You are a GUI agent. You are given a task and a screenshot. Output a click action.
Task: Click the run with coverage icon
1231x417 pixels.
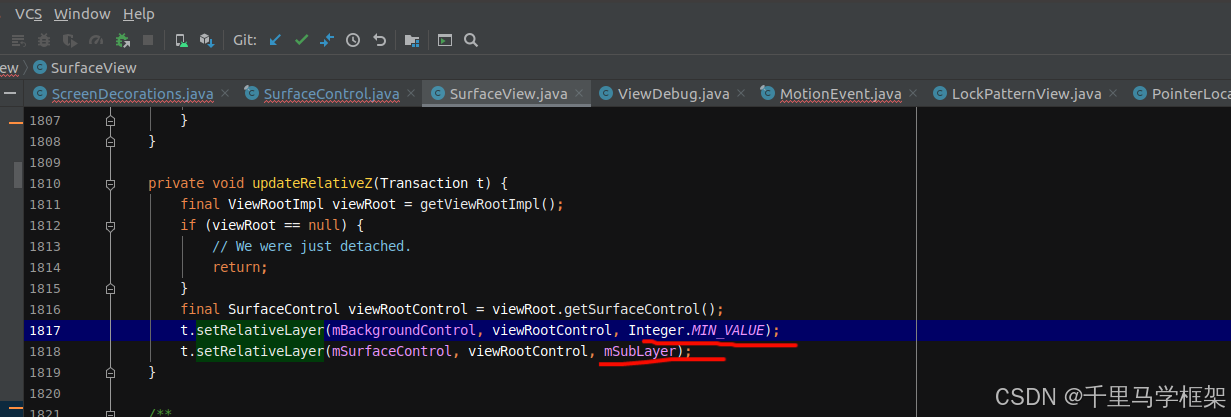70,40
